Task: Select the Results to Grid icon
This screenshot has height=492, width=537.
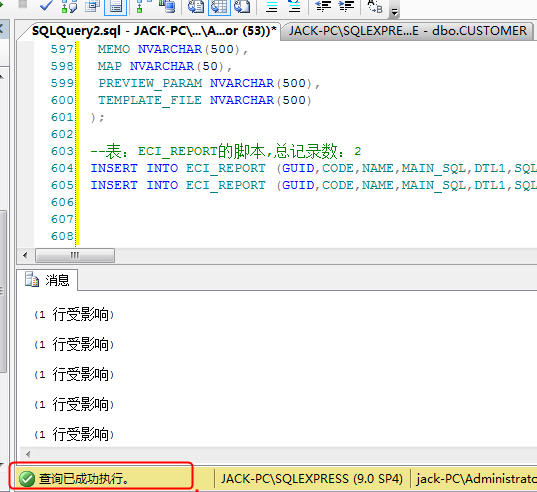Action: click(219, 7)
